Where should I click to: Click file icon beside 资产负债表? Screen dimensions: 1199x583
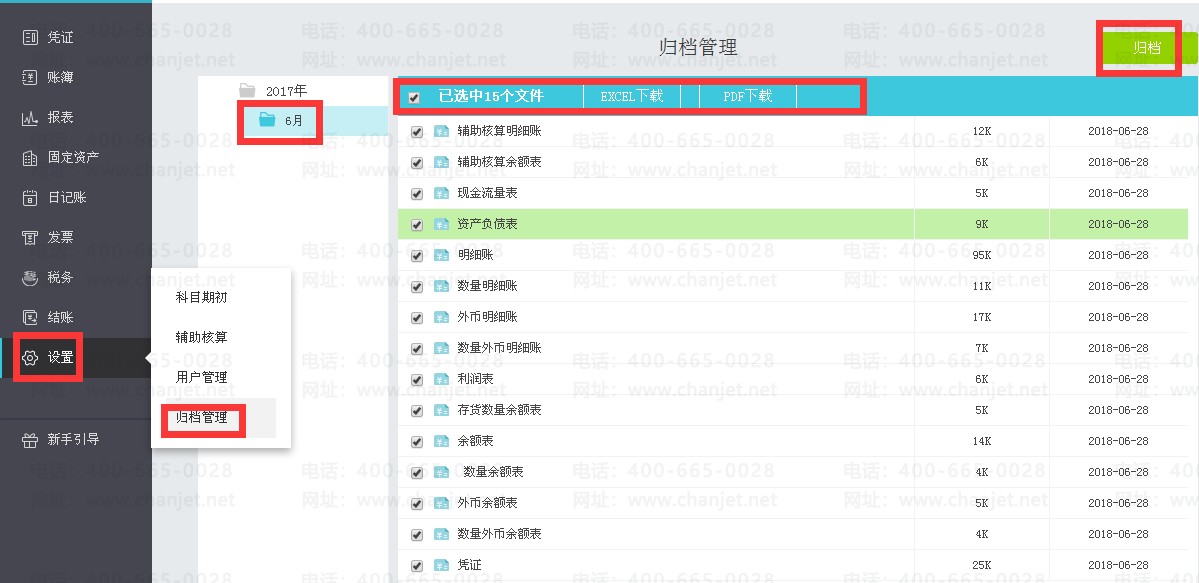pos(441,224)
